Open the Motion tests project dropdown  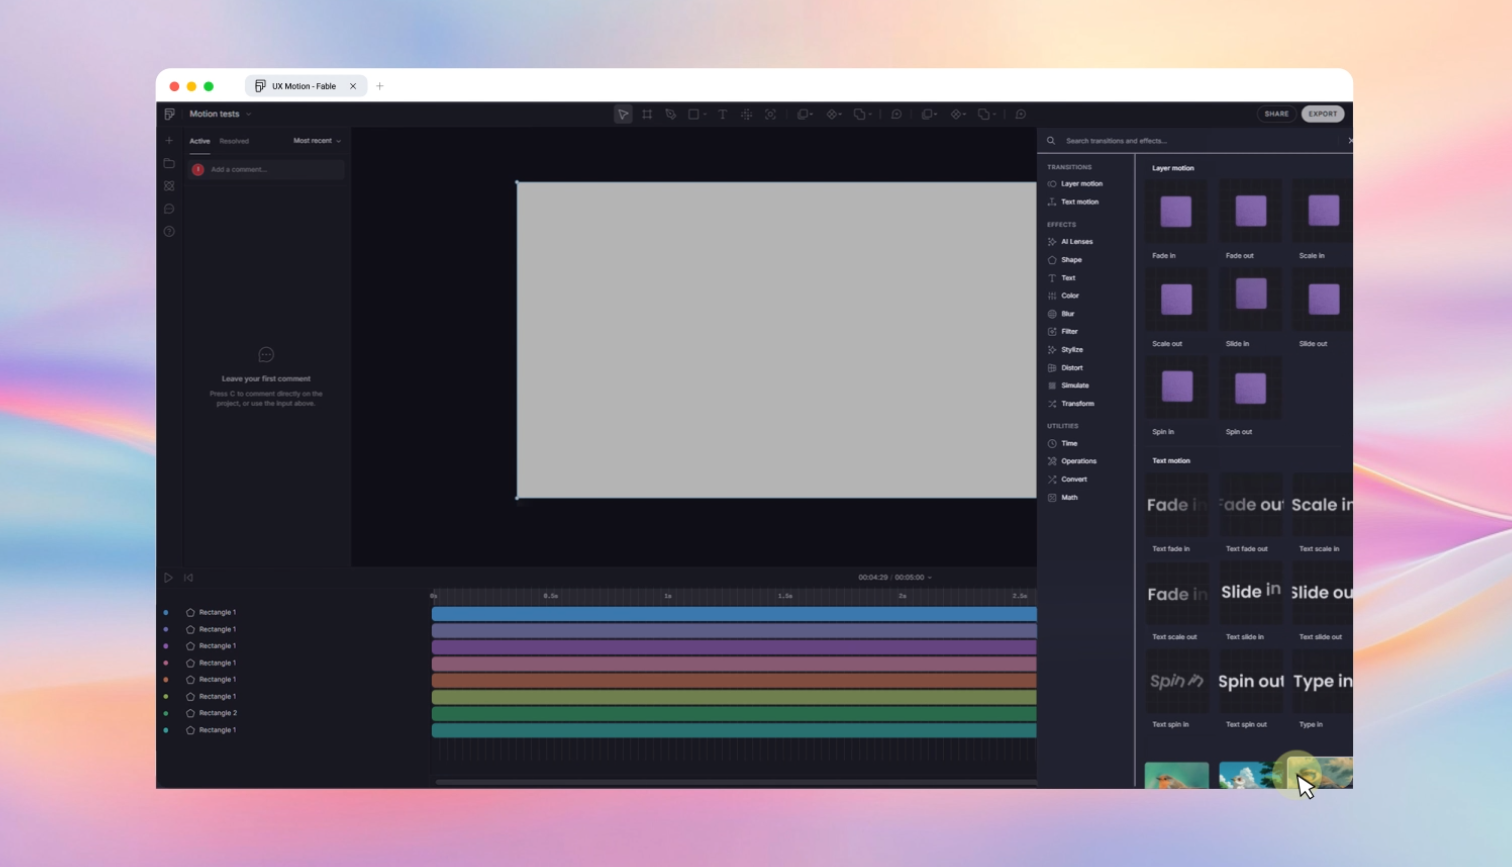tap(220, 114)
